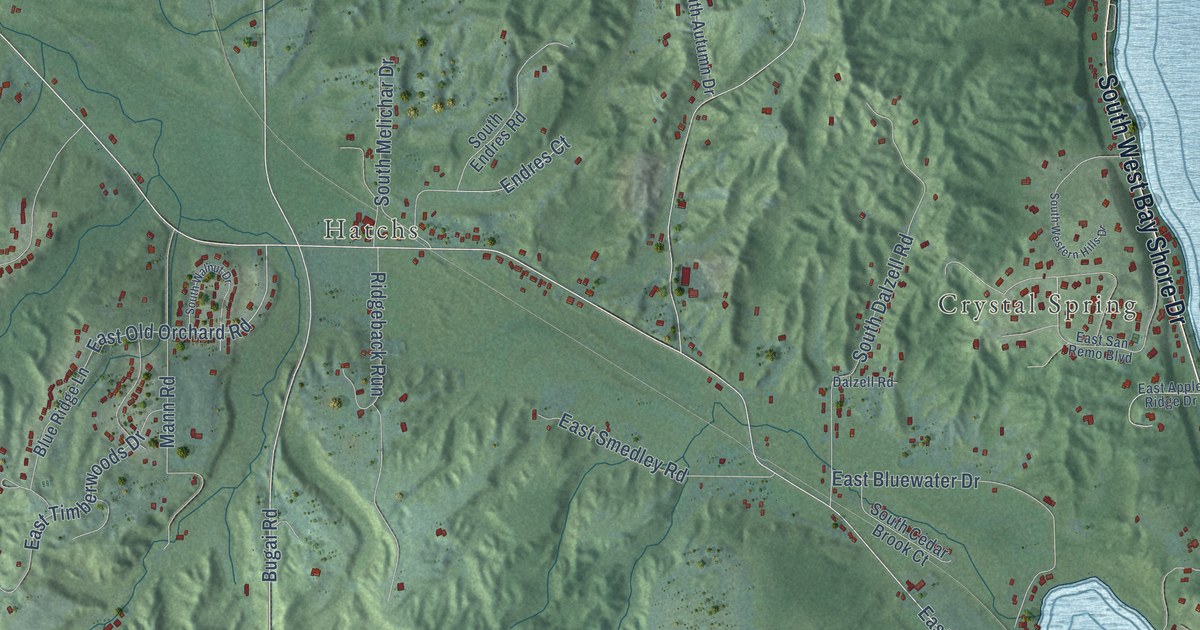Viewport: 1200px width, 630px height.
Task: Select the Bugai Rd label
Action: [269, 546]
